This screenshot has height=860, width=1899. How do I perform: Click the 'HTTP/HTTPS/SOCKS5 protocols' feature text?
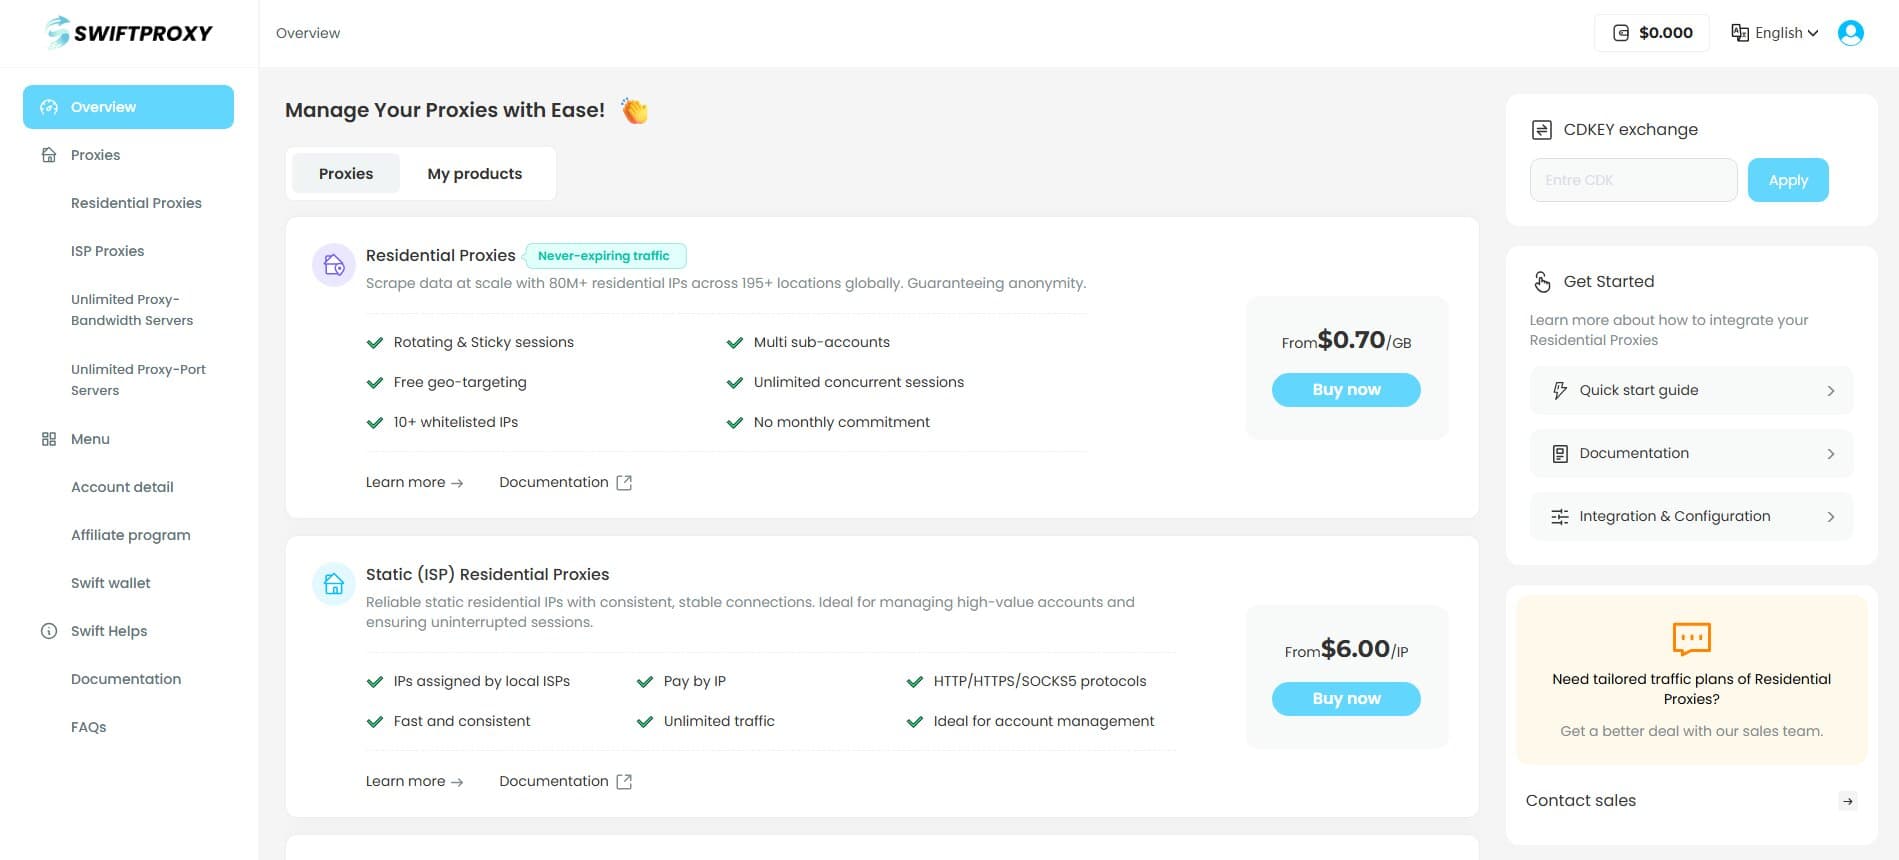click(x=1040, y=681)
